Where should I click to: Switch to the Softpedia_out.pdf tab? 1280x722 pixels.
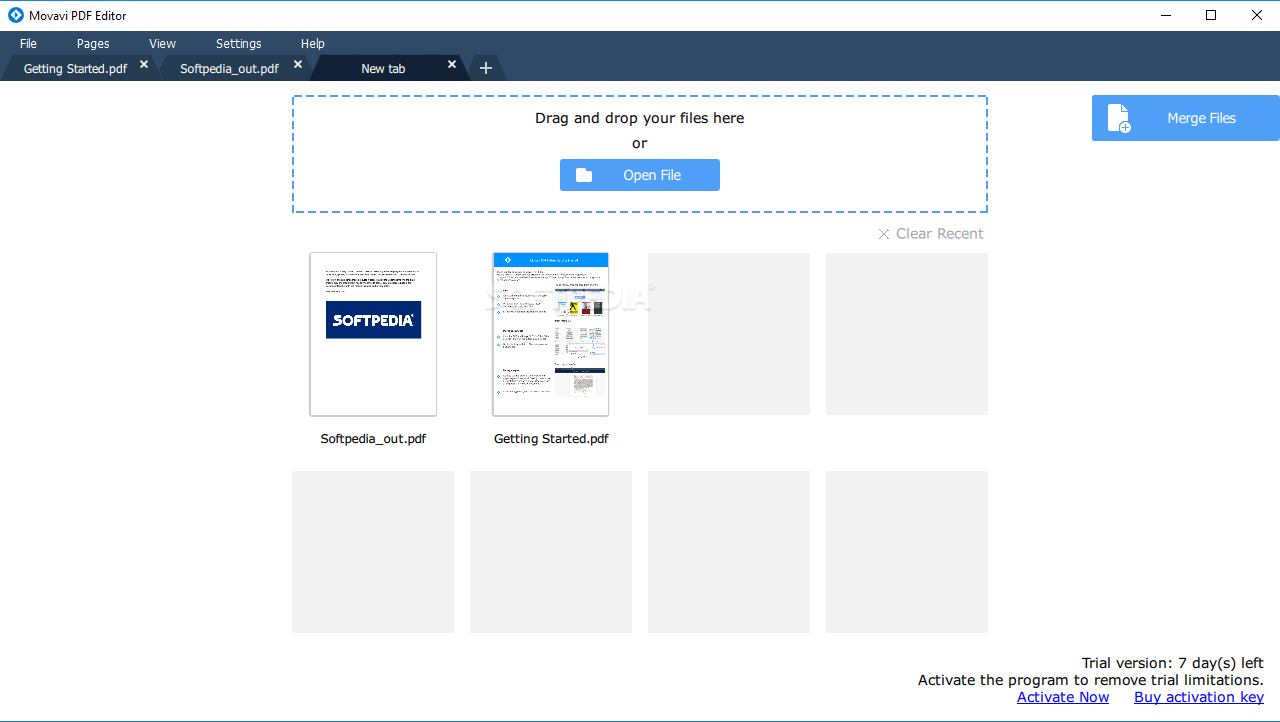click(x=229, y=69)
